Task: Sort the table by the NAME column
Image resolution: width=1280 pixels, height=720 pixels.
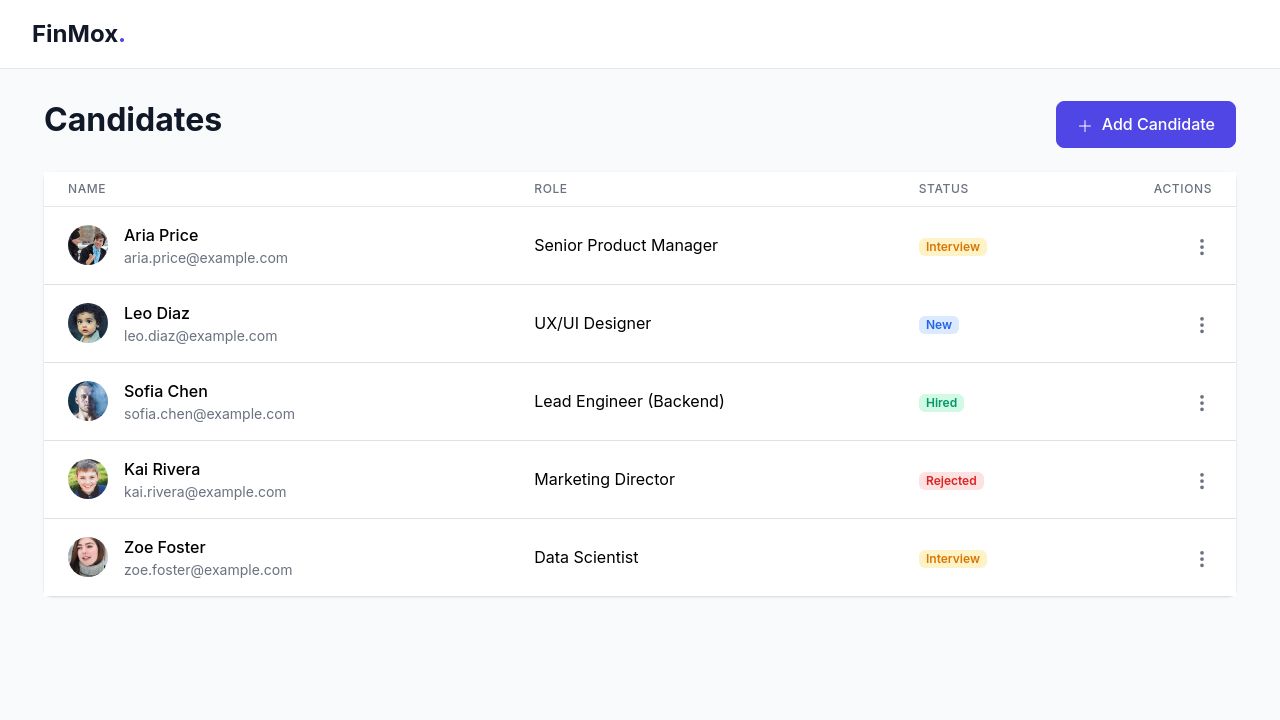Action: pyautogui.click(x=87, y=189)
